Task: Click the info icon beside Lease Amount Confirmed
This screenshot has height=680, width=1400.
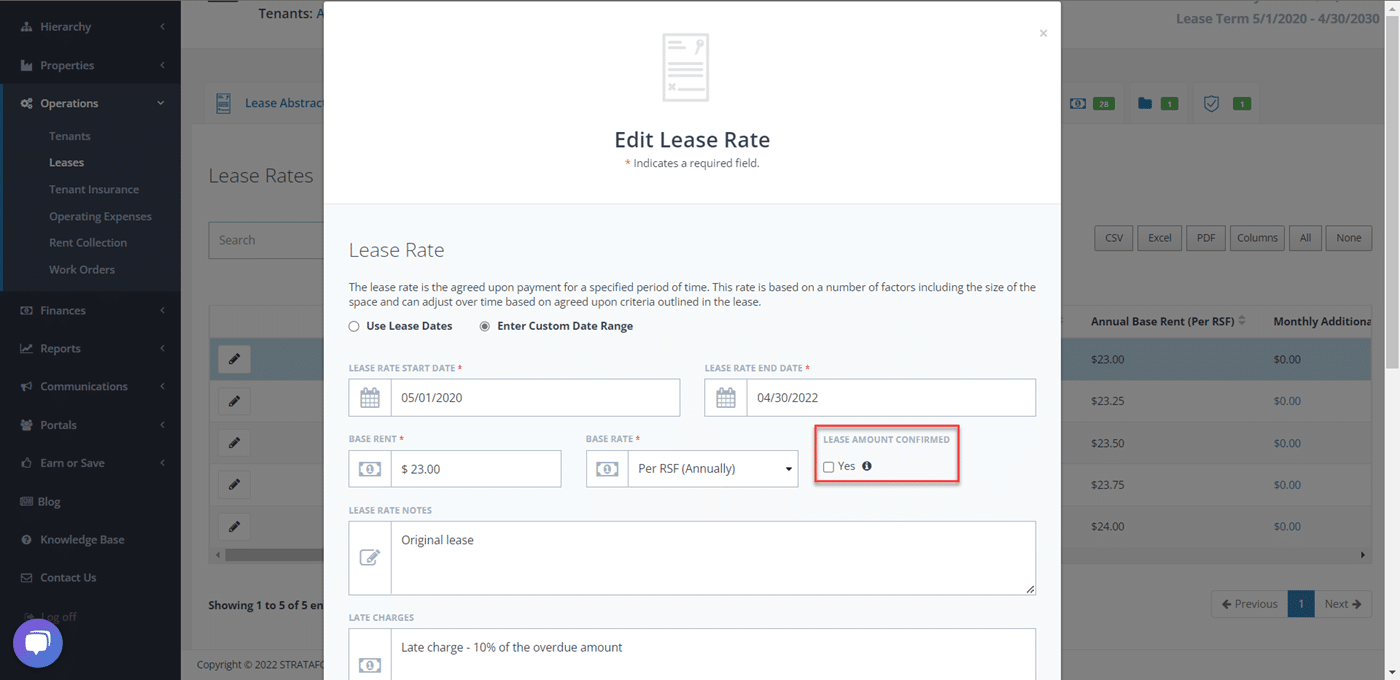Action: tap(867, 466)
